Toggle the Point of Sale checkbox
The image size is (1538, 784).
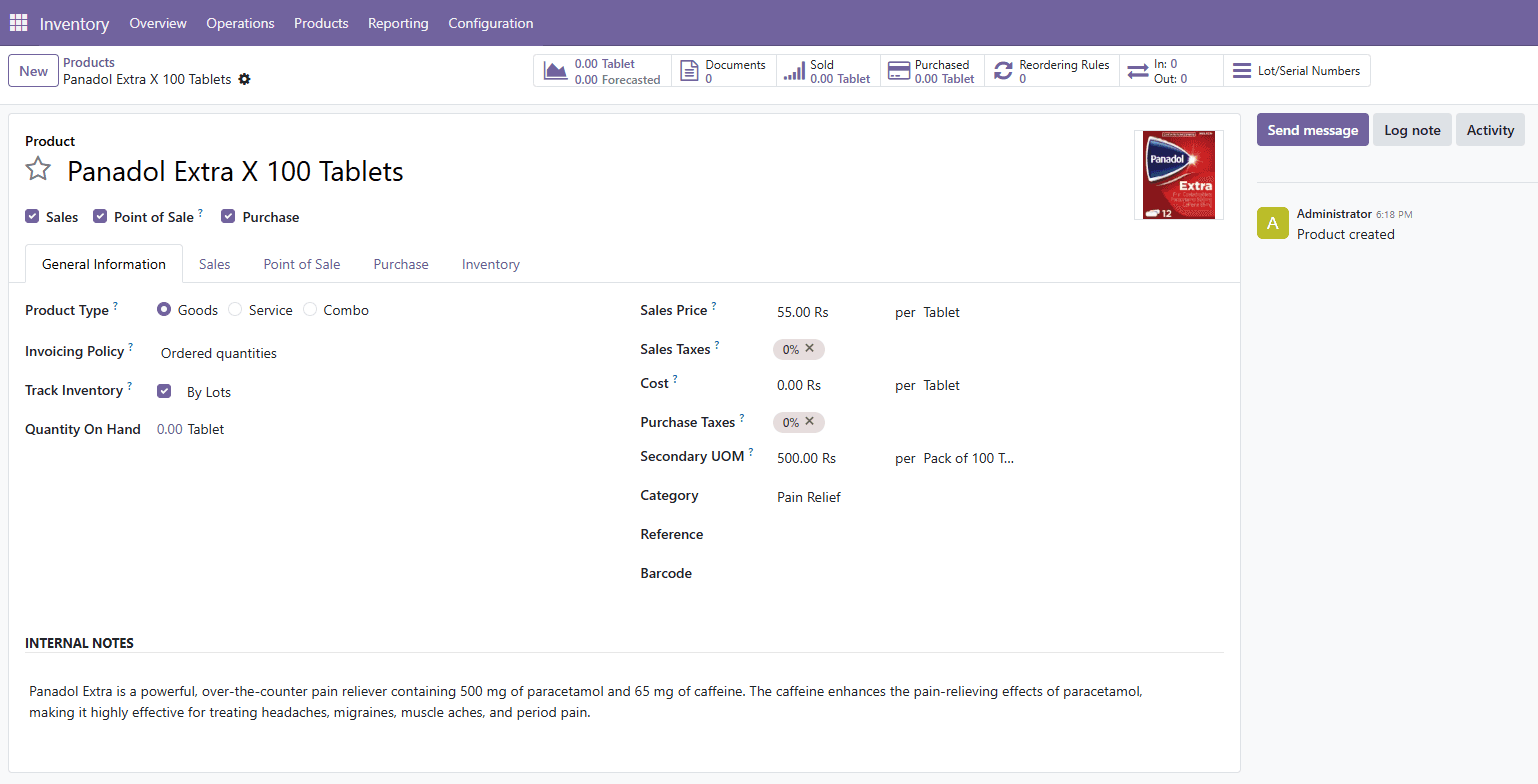click(x=100, y=216)
